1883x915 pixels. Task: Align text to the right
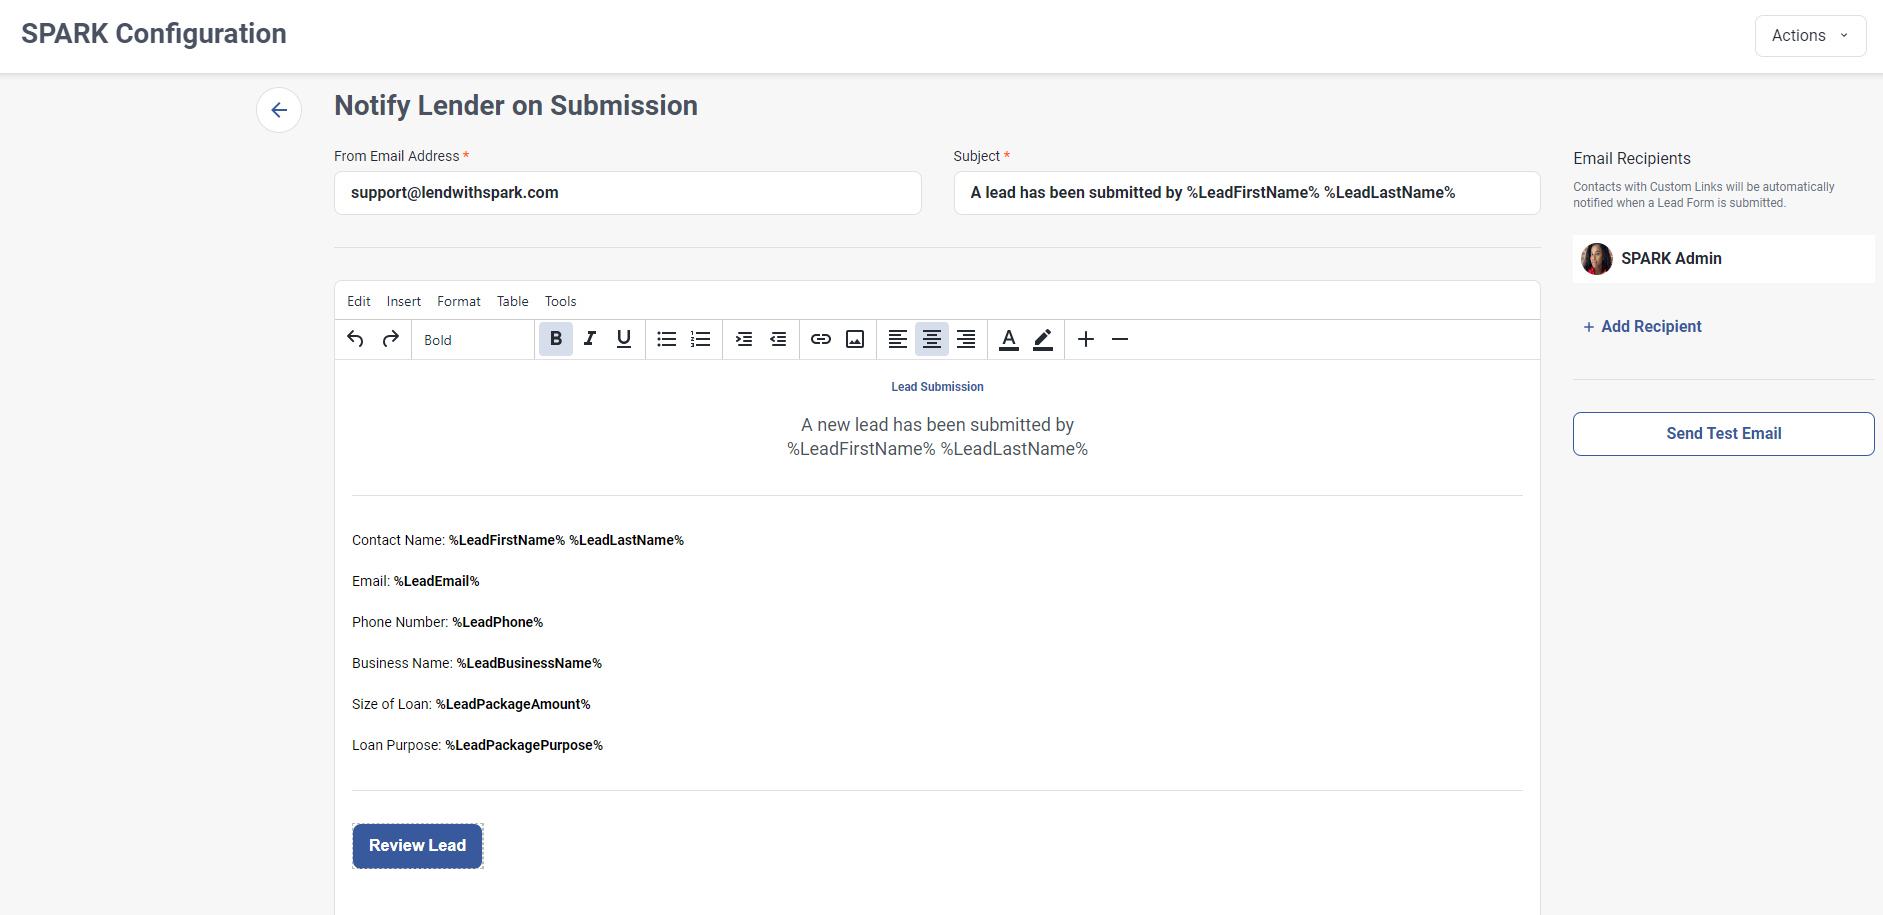(966, 339)
